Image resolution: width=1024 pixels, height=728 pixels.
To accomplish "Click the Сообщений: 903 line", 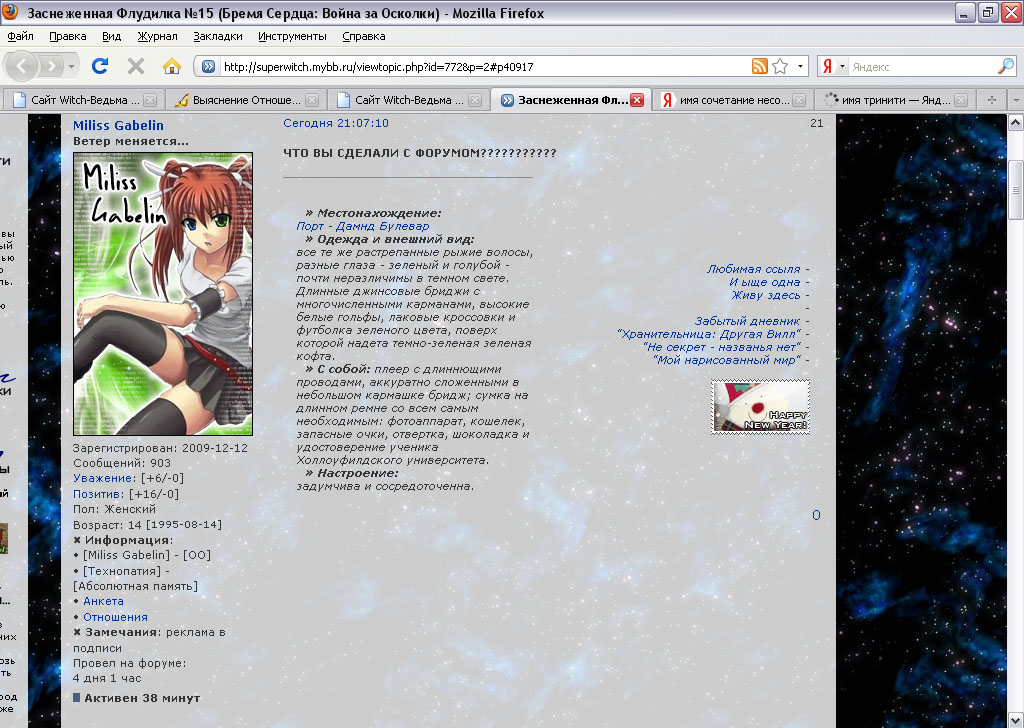I will coord(121,463).
